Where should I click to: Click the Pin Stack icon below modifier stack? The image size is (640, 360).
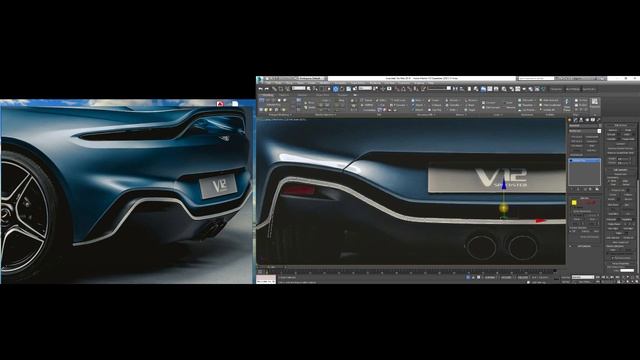(572, 189)
